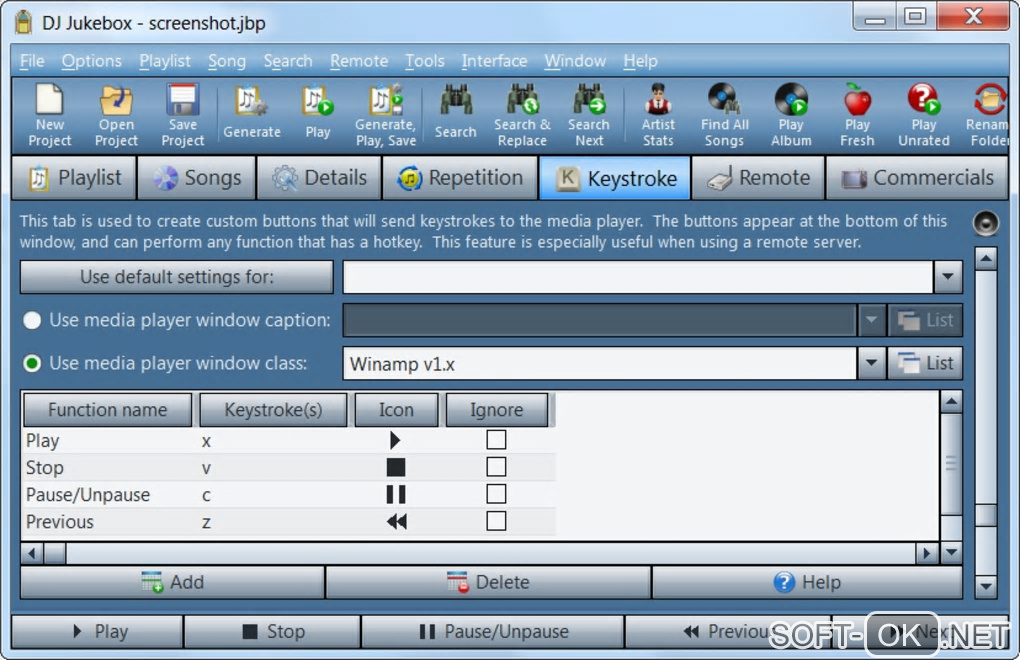Viewport: 1020px width, 660px height.
Task: Switch to the Commercials tab
Action: [x=917, y=178]
